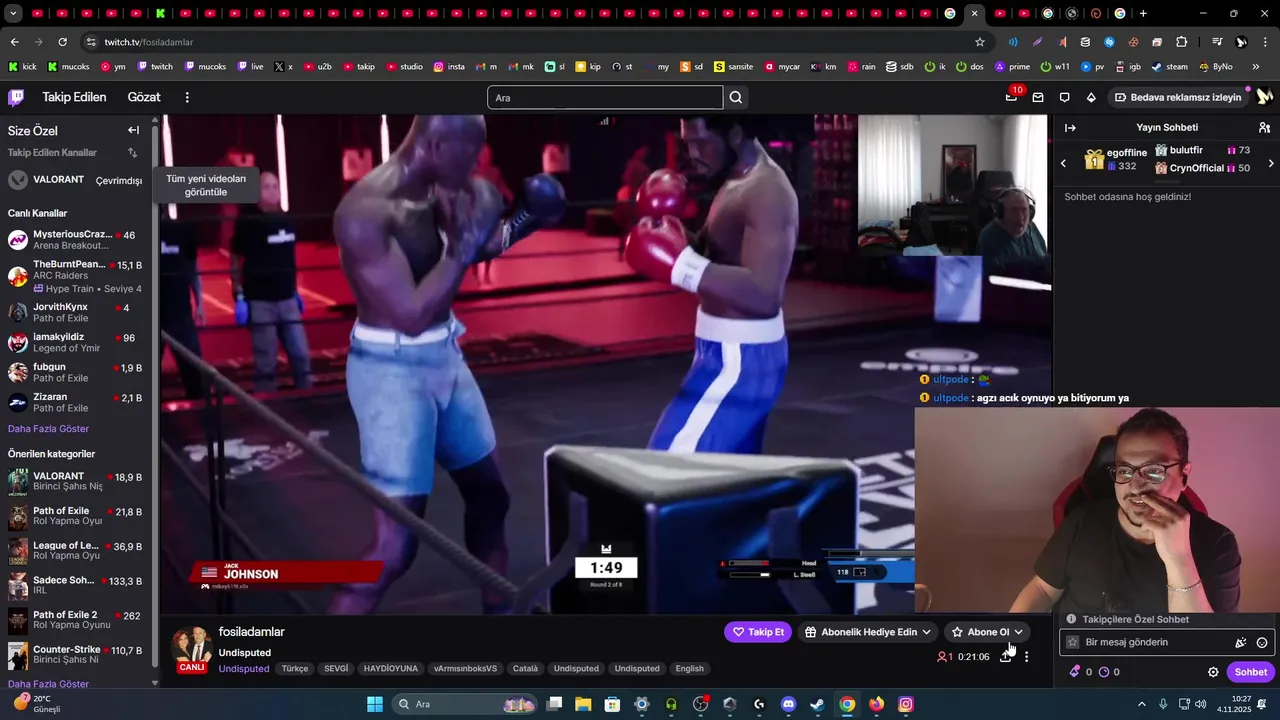Image resolution: width=1280 pixels, height=720 pixels.
Task: Select TheBurntPeanut ARC Raiders channel
Action: point(76,276)
